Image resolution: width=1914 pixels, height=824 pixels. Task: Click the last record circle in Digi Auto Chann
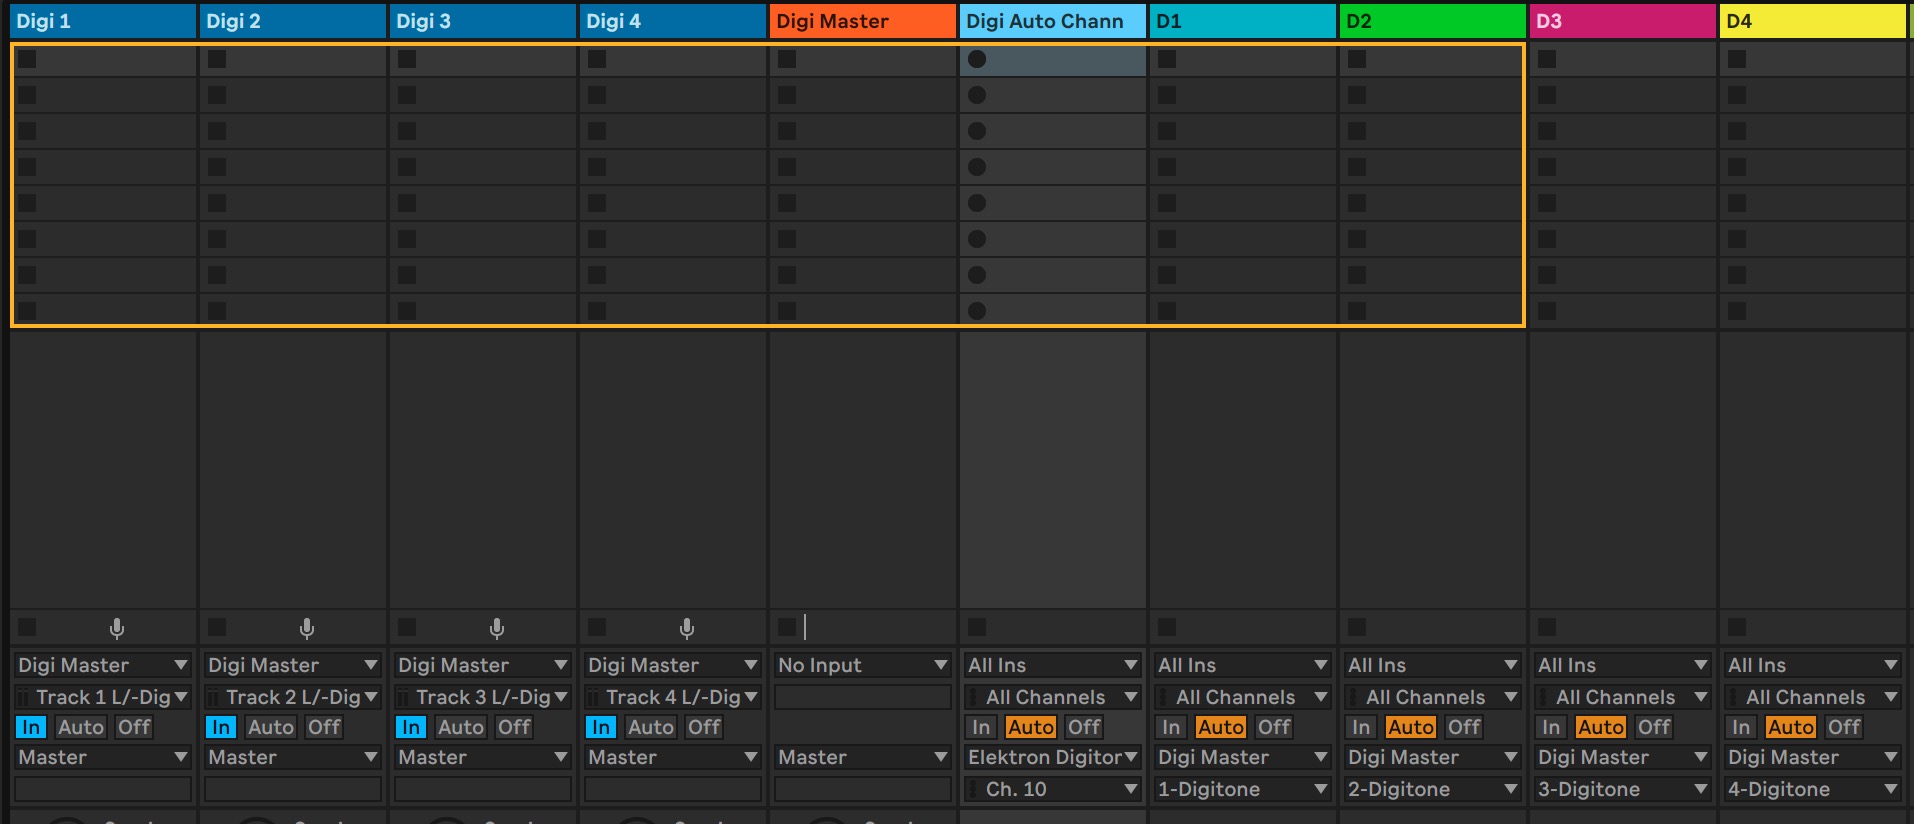coord(977,311)
